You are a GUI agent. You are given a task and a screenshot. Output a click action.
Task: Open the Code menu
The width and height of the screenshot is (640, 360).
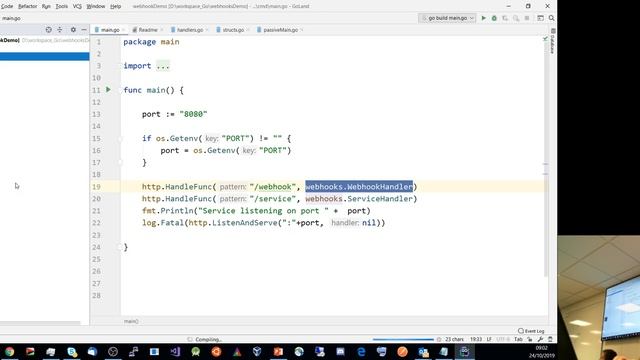pos(7,6)
